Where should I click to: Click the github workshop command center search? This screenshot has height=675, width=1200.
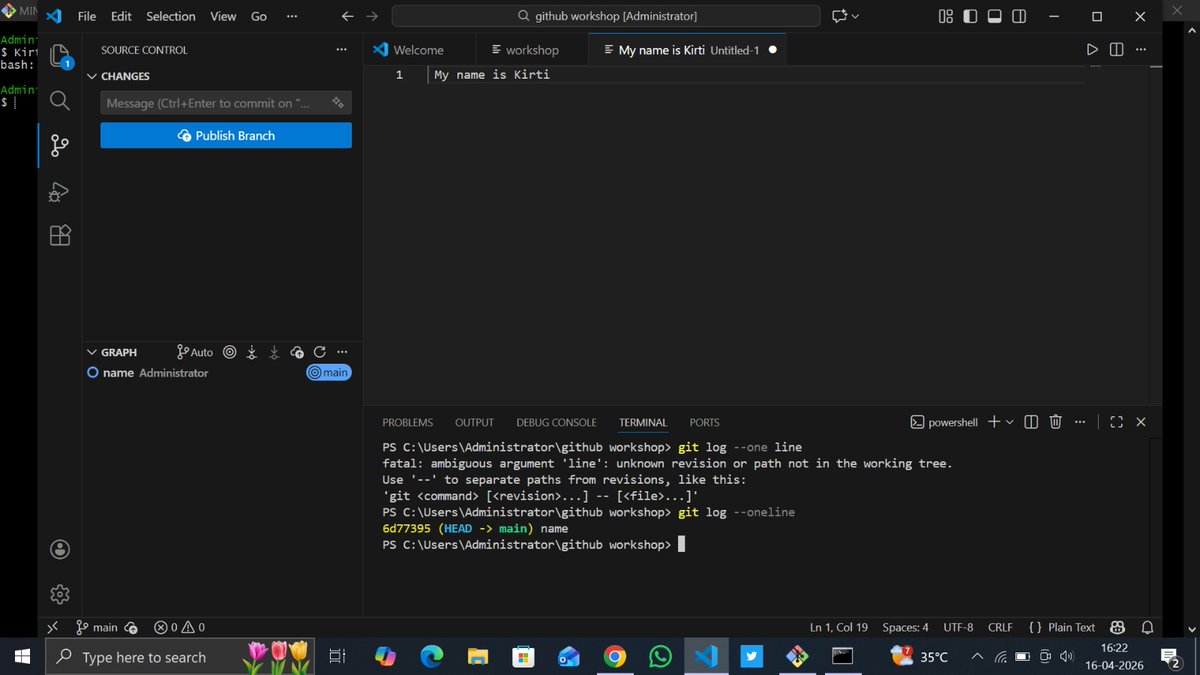(x=606, y=16)
